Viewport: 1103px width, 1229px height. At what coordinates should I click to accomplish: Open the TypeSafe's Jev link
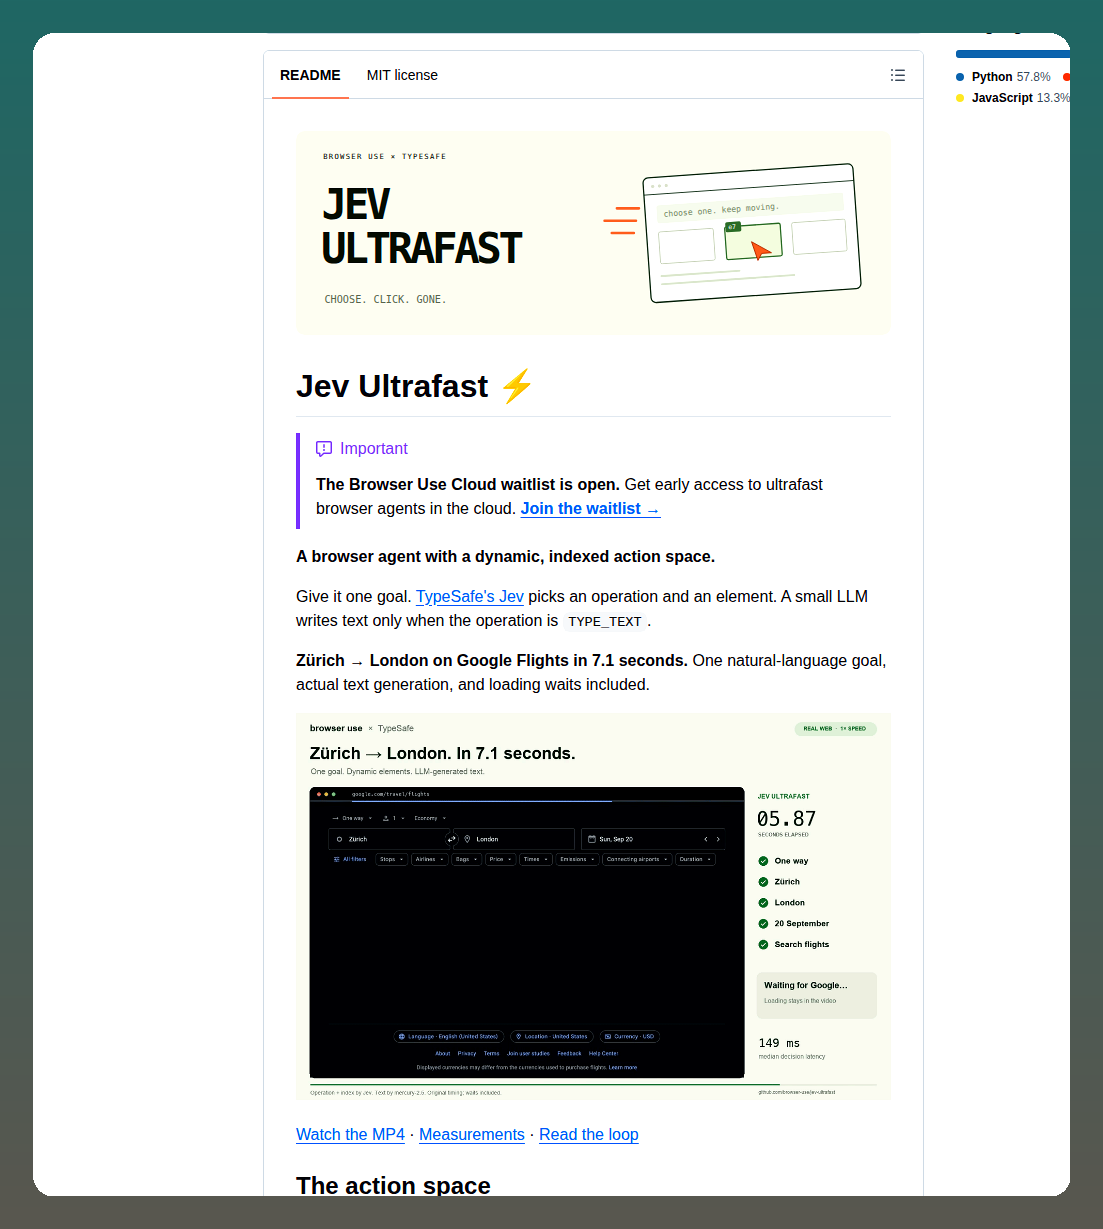tap(470, 596)
